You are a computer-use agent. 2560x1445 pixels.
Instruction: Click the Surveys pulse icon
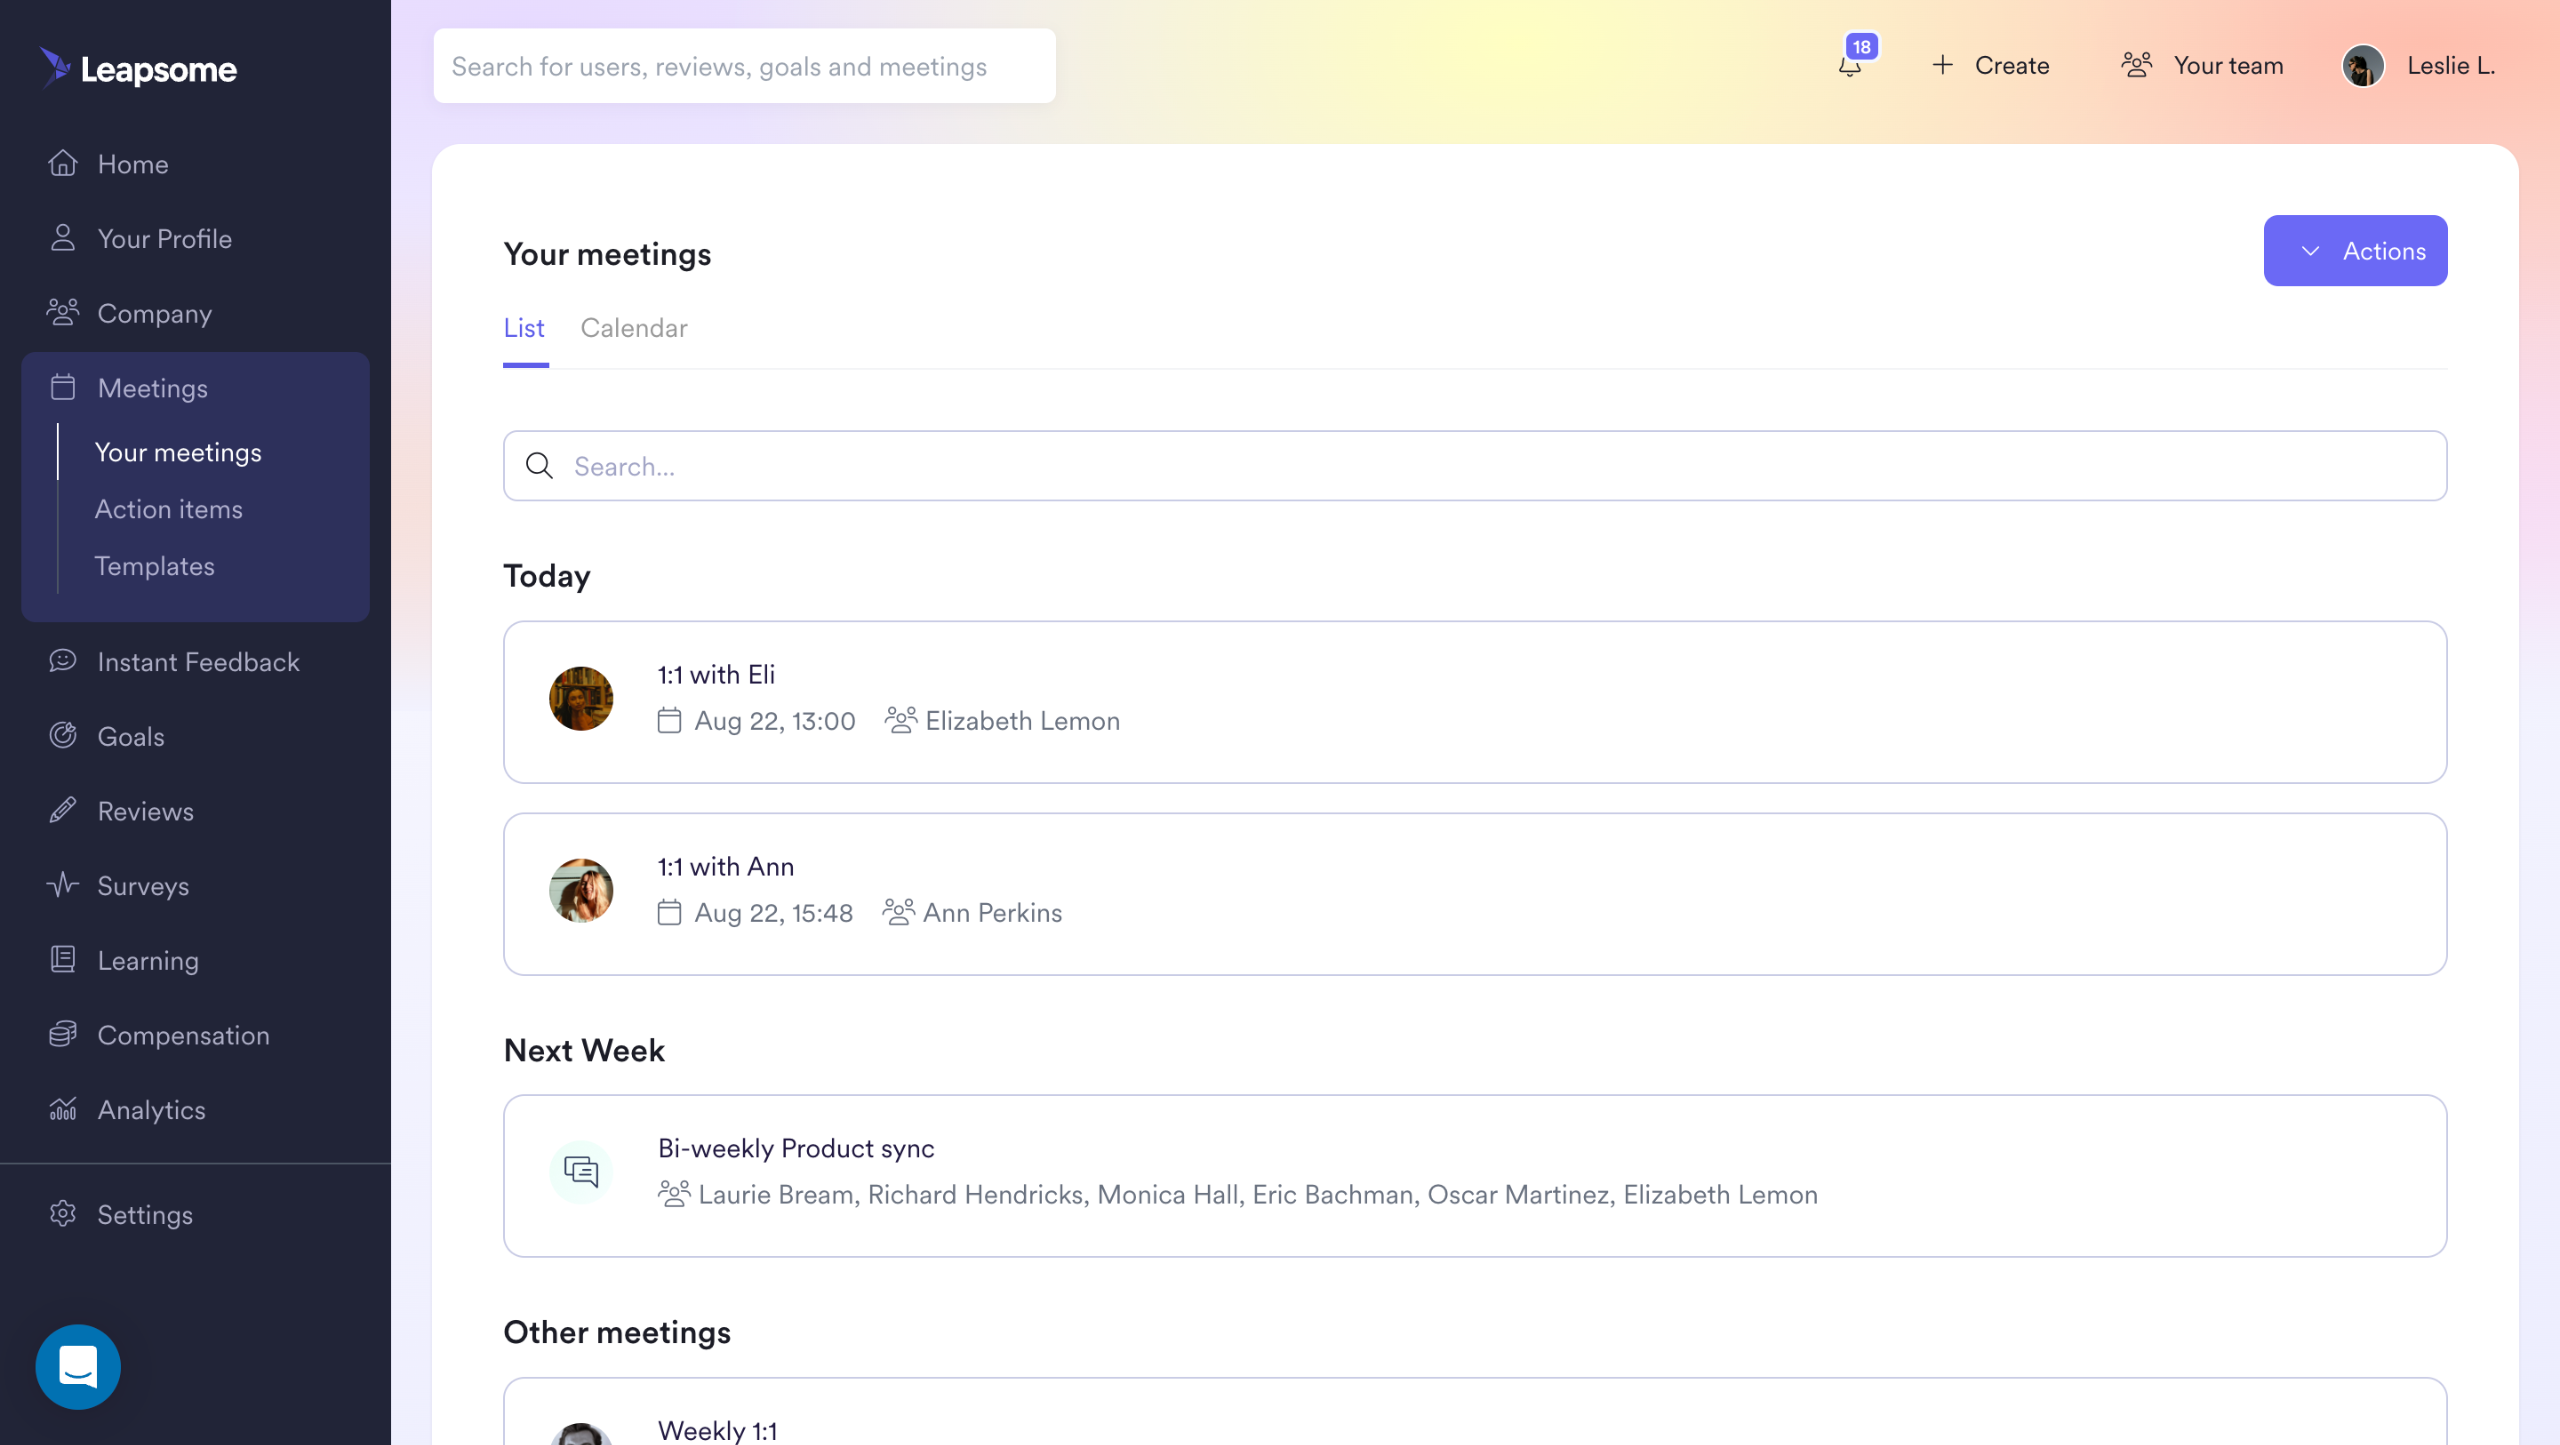click(x=63, y=885)
